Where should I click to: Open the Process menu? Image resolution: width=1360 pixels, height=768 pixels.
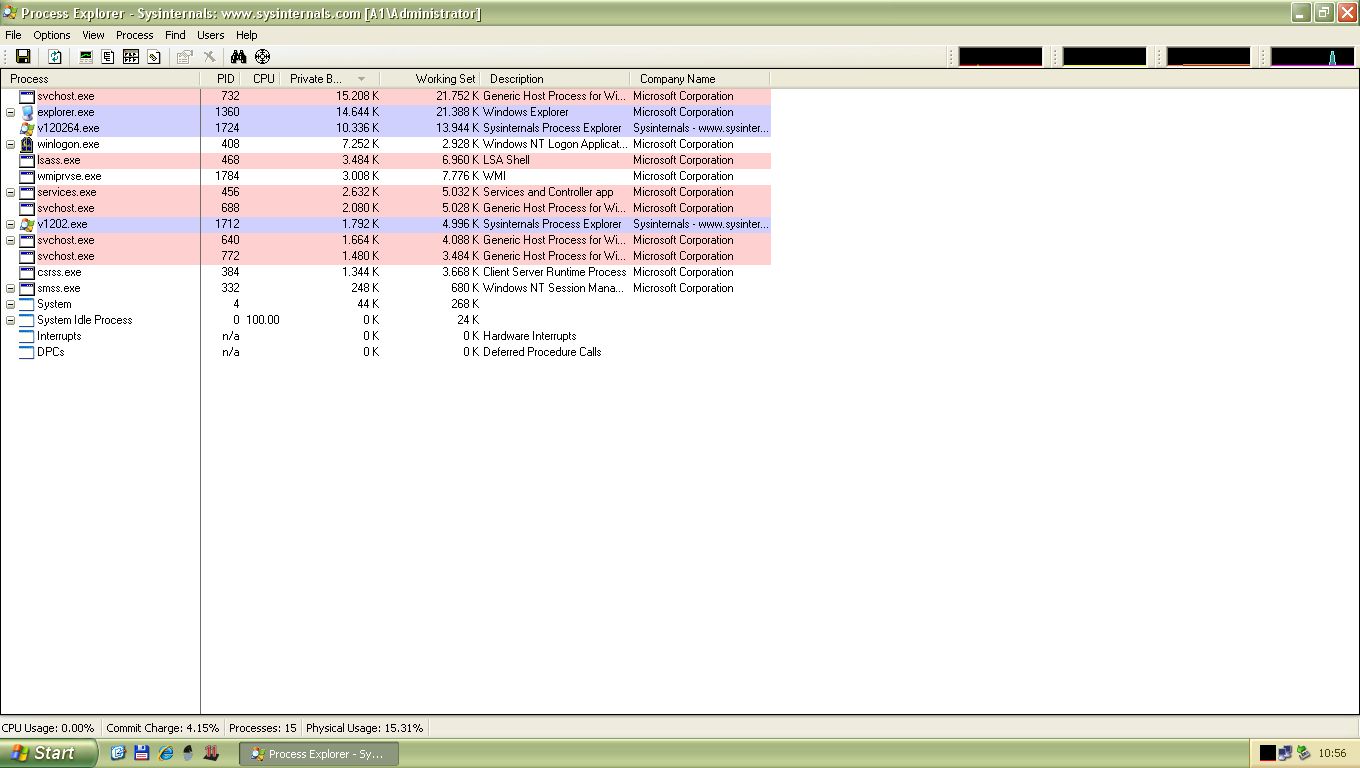[135, 35]
